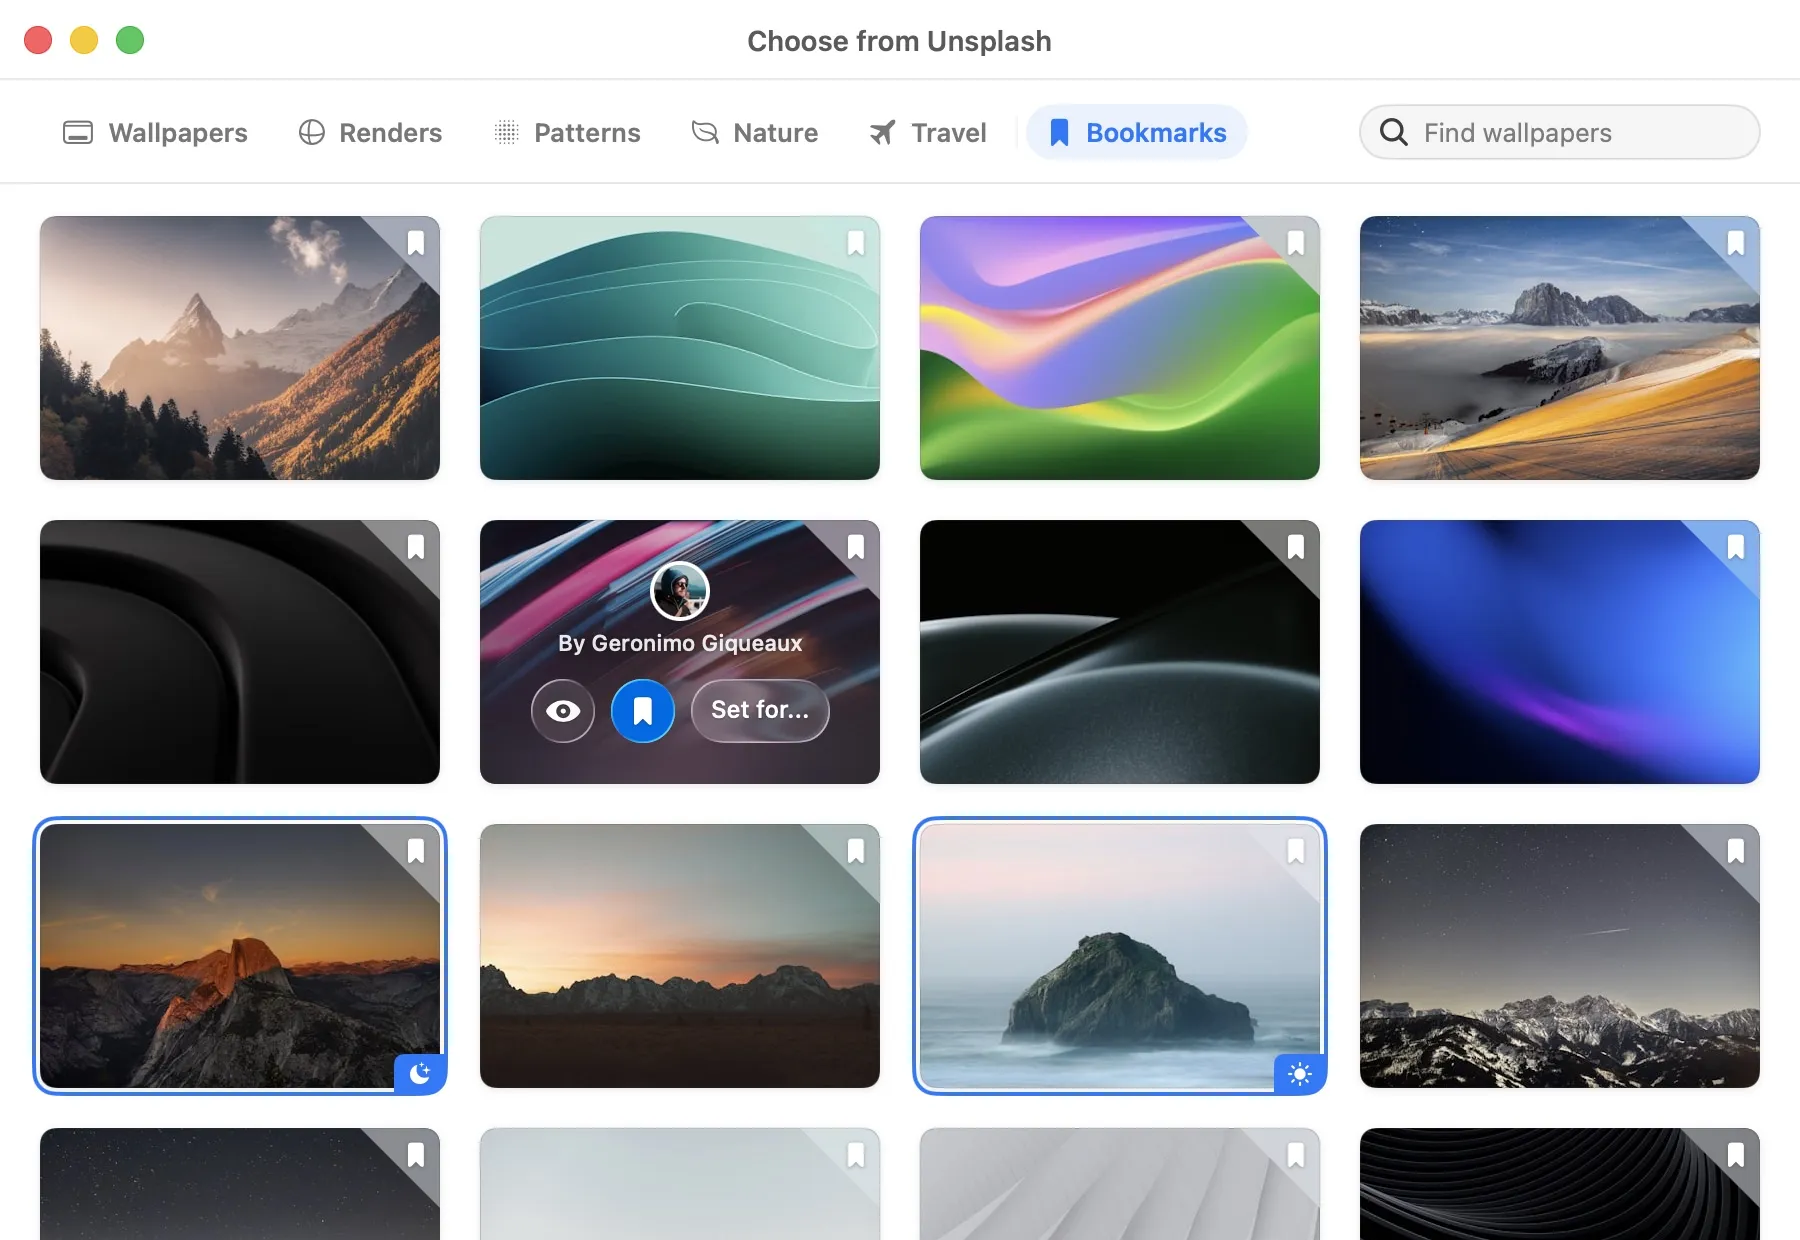1800x1240 pixels.
Task: Remove bookmark on autumn mountain wallpaper
Action: (x=416, y=243)
